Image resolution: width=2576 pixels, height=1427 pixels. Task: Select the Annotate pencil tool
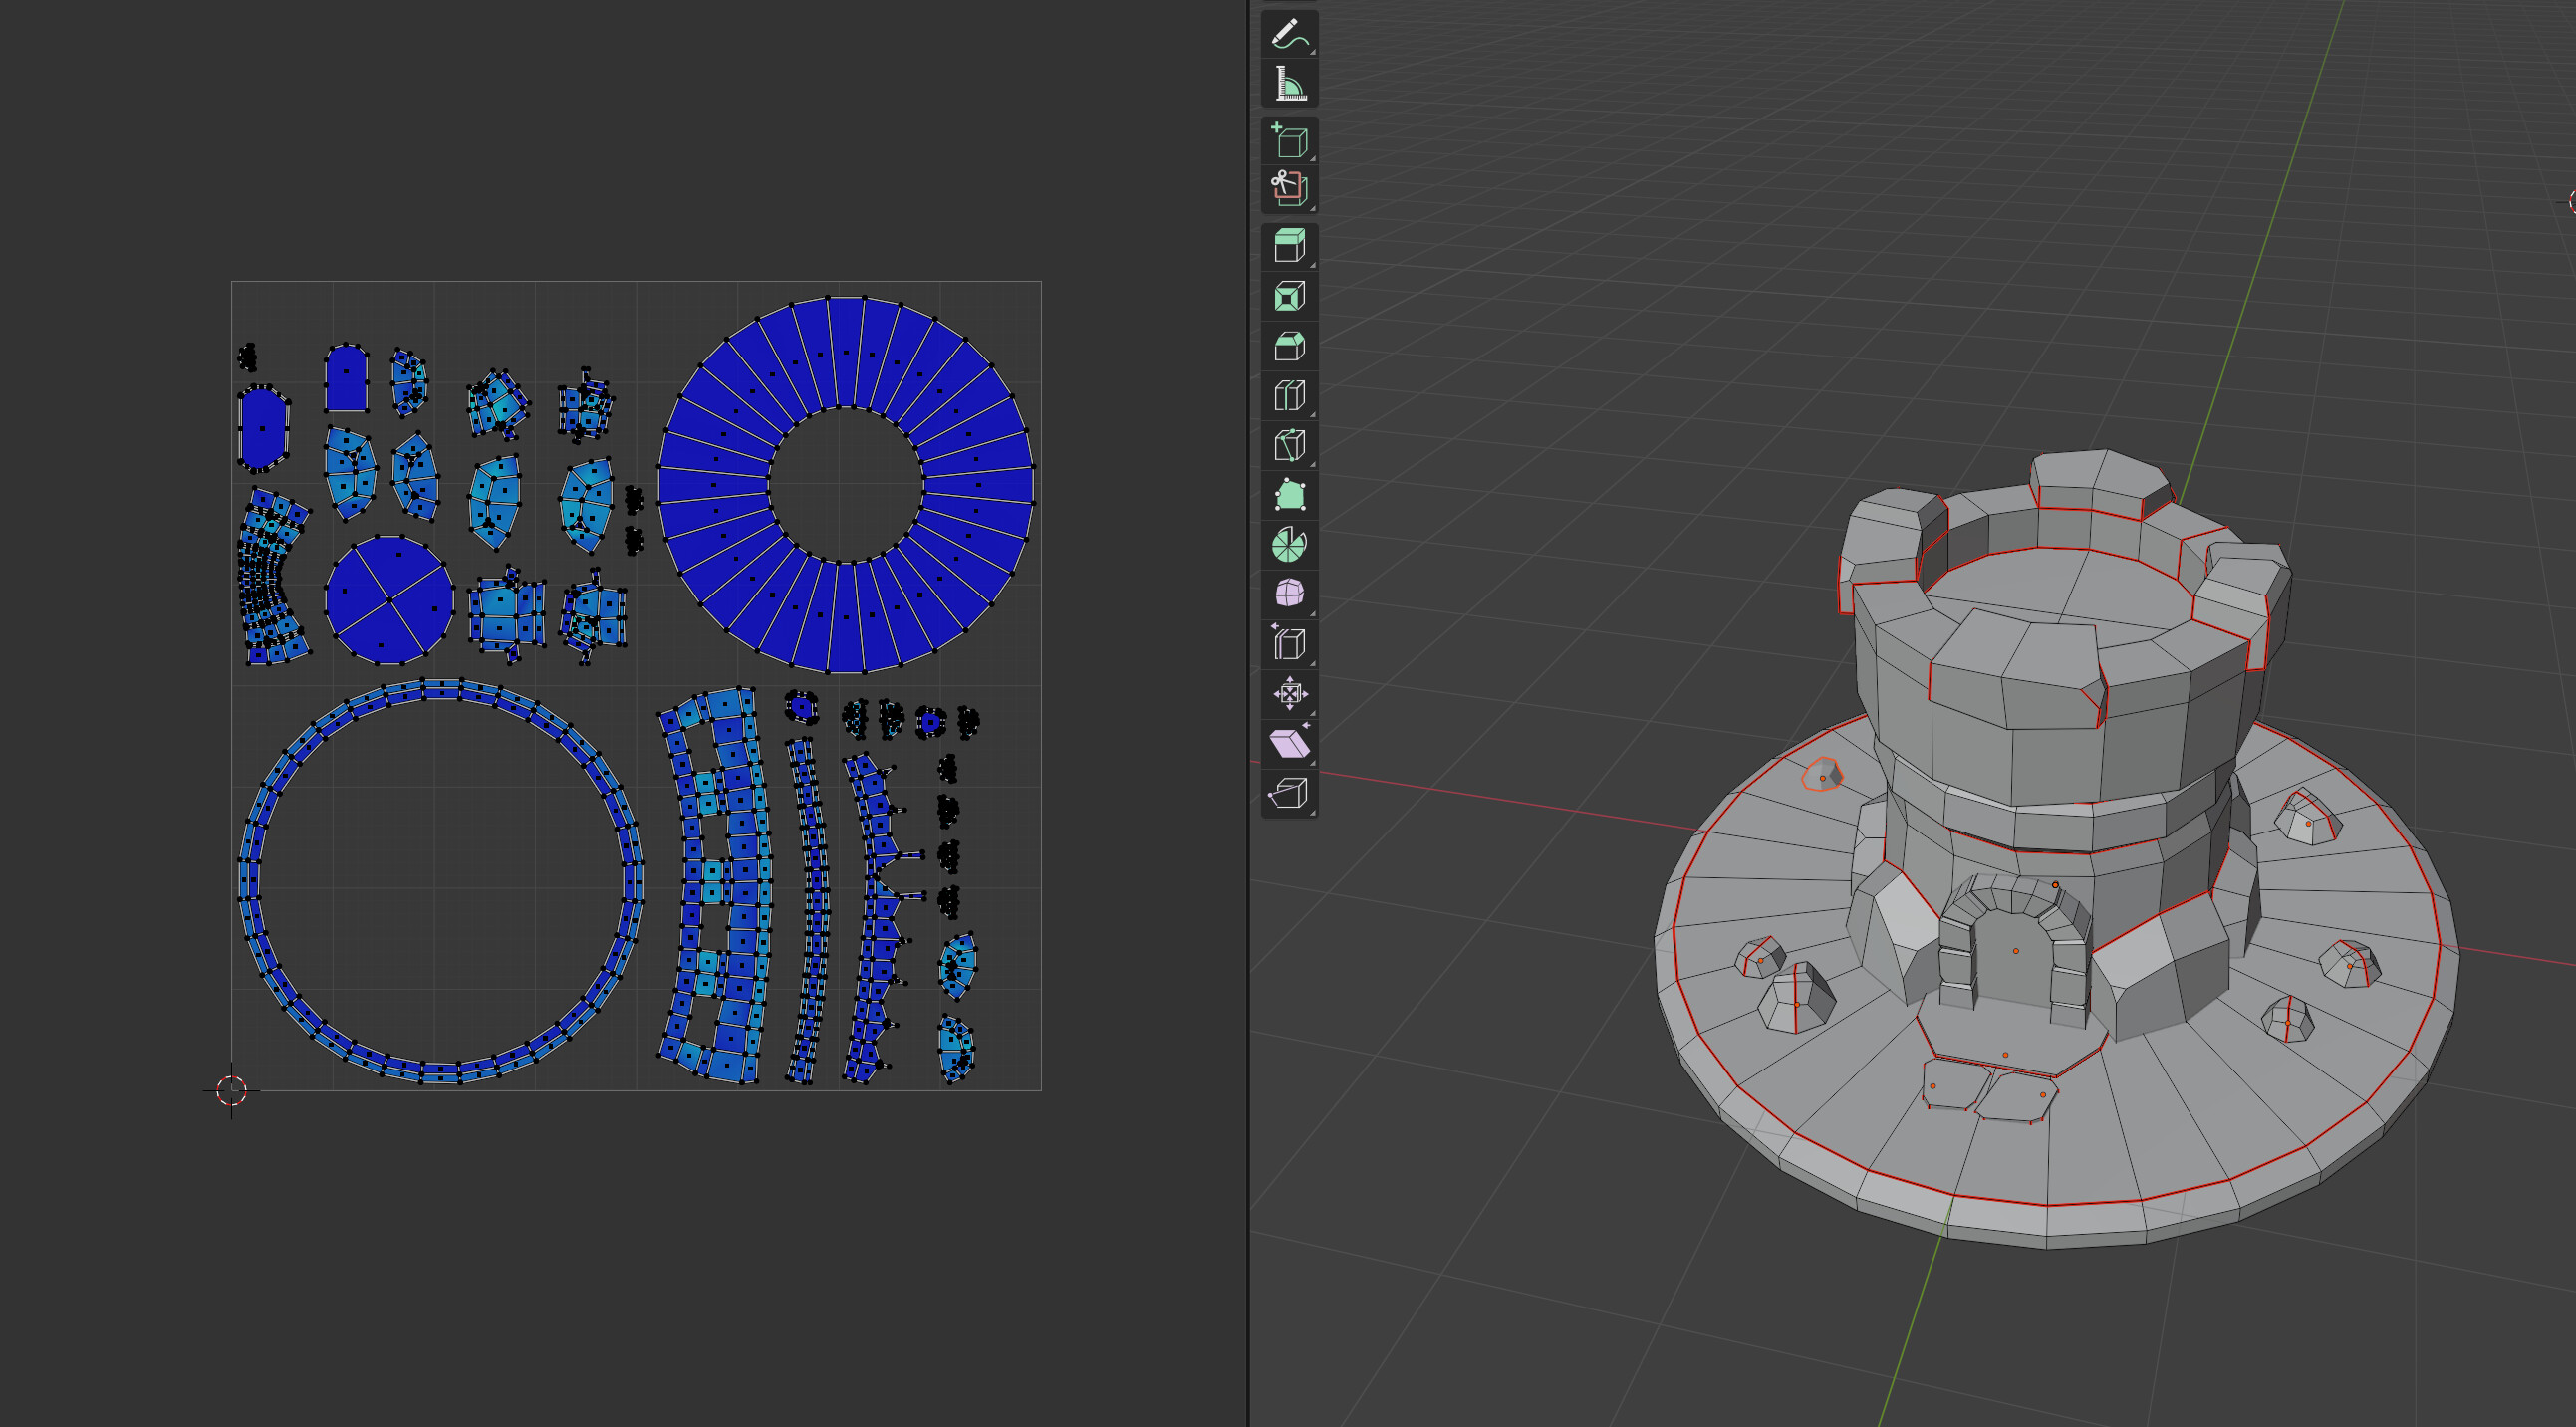click(1289, 34)
